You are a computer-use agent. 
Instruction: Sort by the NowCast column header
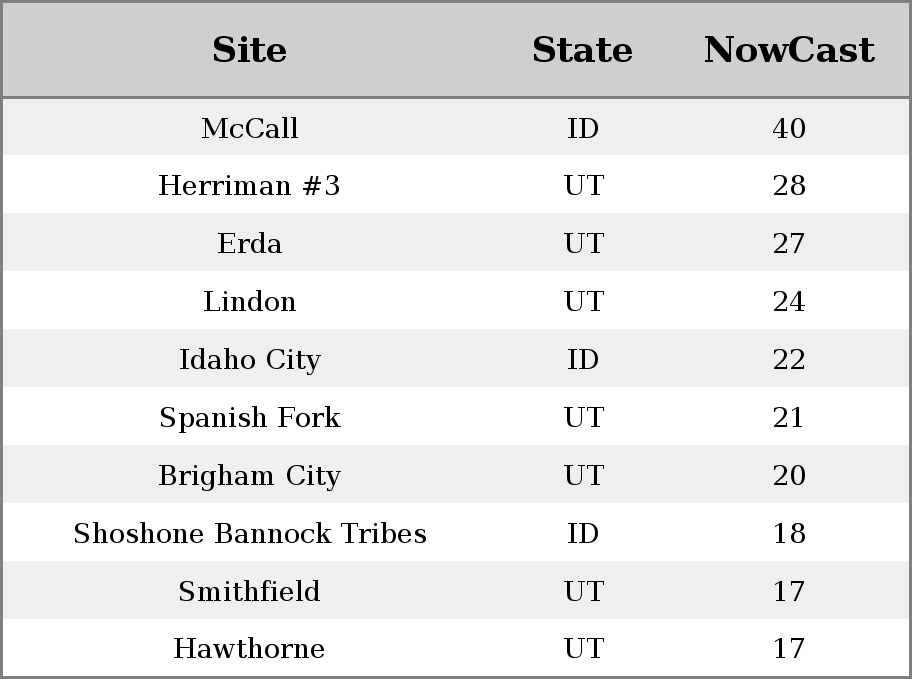[x=789, y=50]
